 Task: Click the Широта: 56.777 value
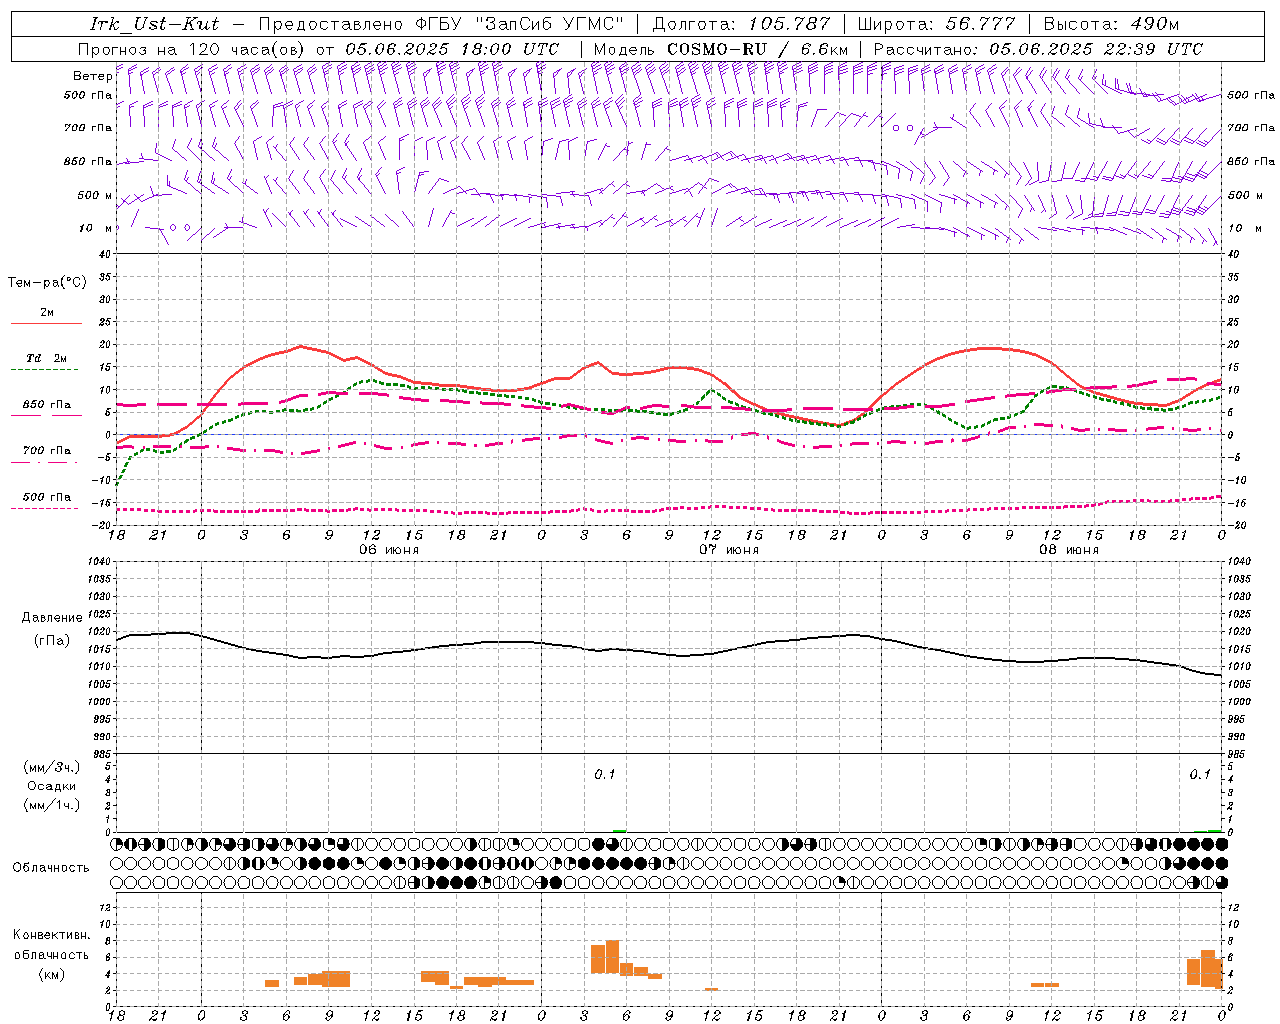936,23
